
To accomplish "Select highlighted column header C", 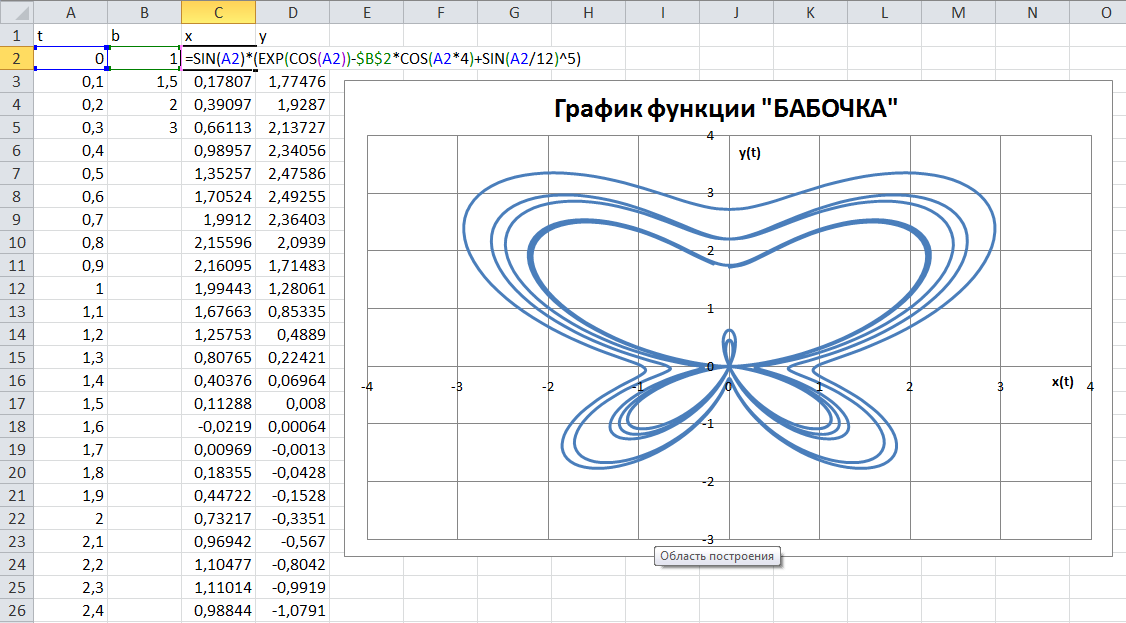I will pyautogui.click(x=218, y=12).
